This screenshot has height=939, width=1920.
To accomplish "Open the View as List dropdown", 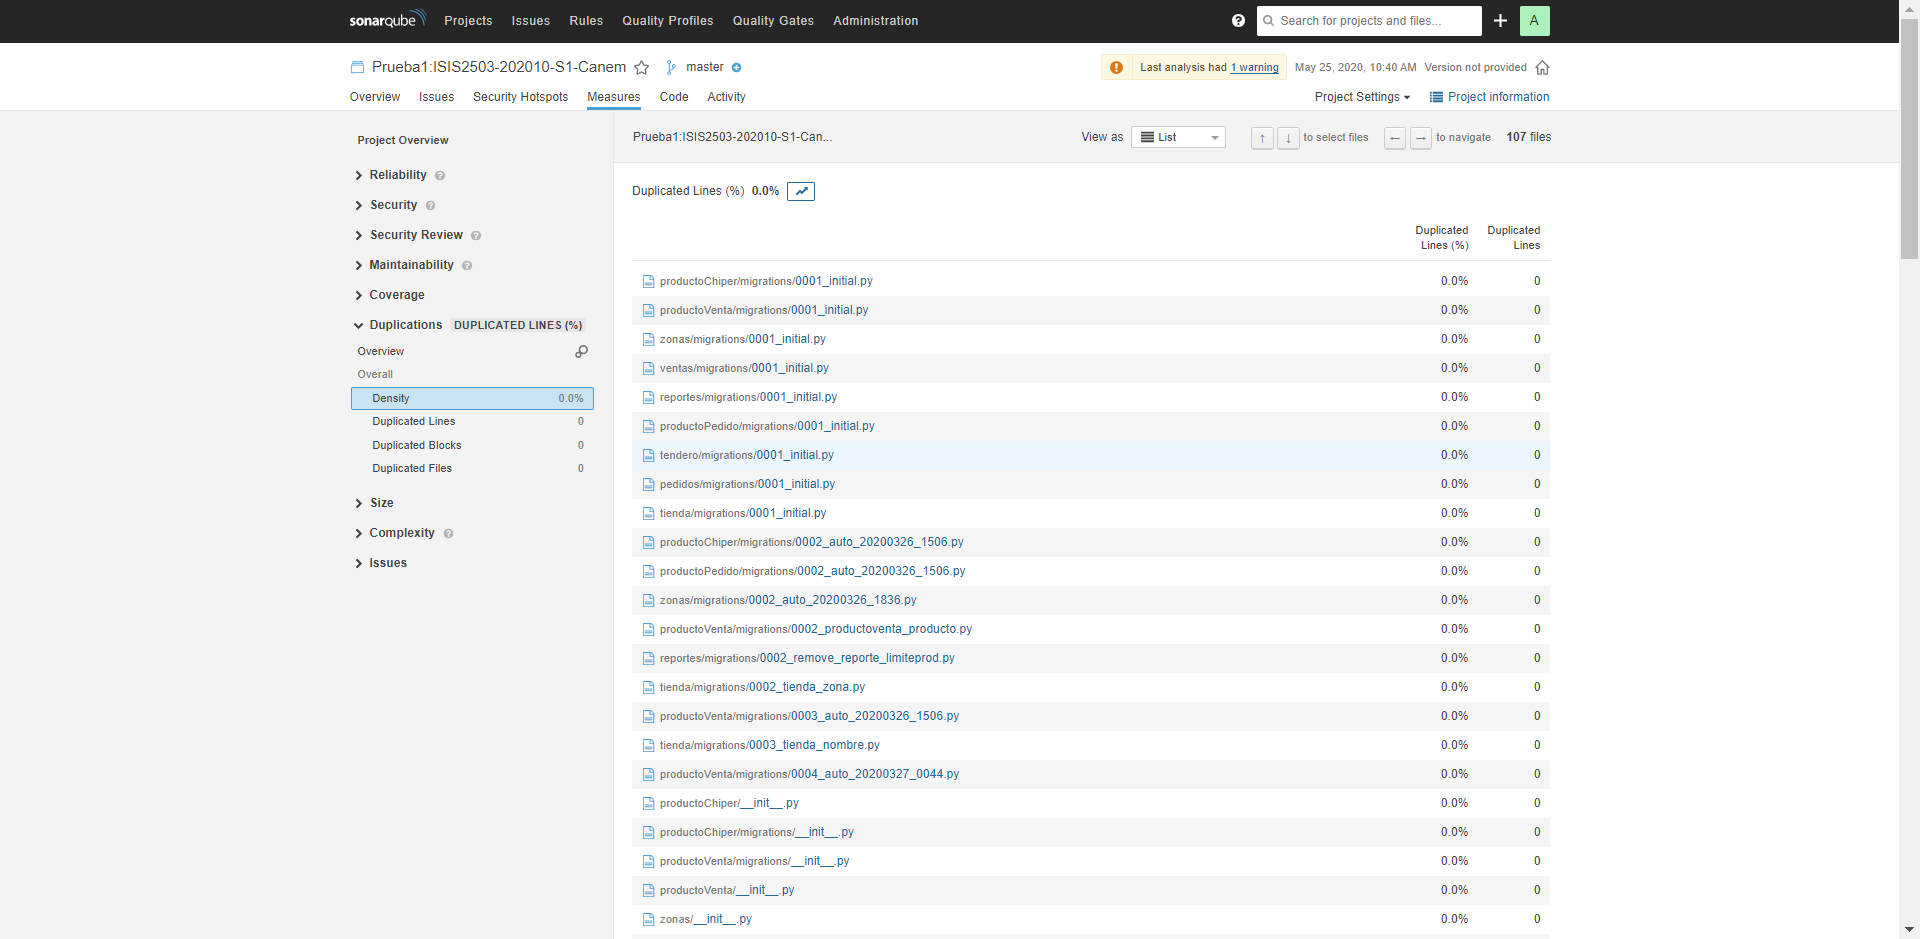I will [1178, 137].
